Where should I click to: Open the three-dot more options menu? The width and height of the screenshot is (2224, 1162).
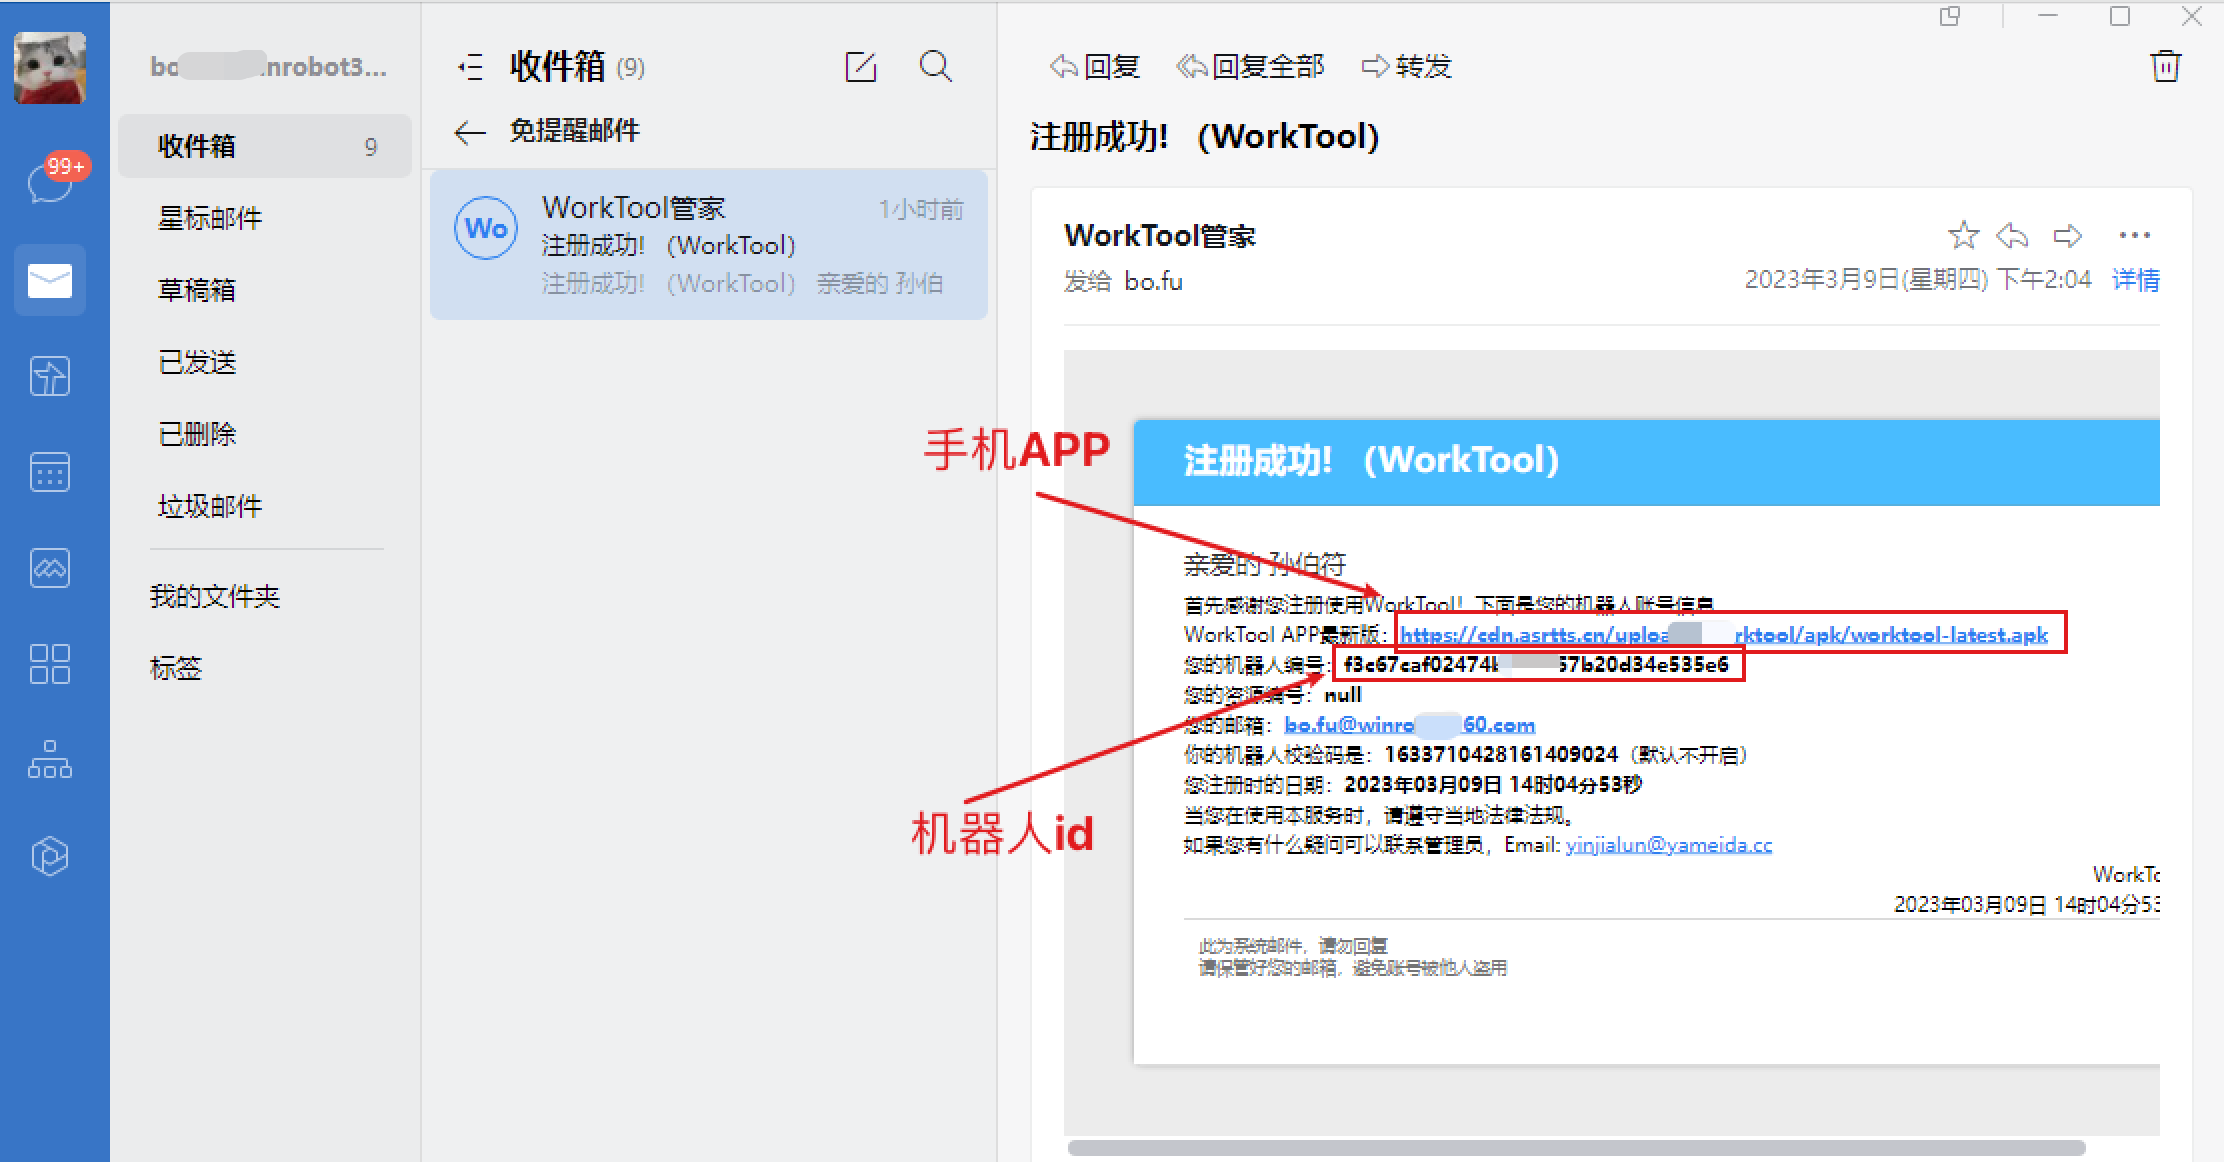pyautogui.click(x=2134, y=236)
